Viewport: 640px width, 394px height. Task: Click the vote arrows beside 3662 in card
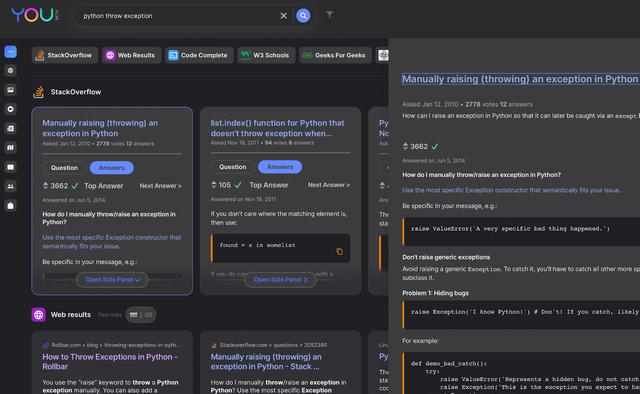point(45,186)
